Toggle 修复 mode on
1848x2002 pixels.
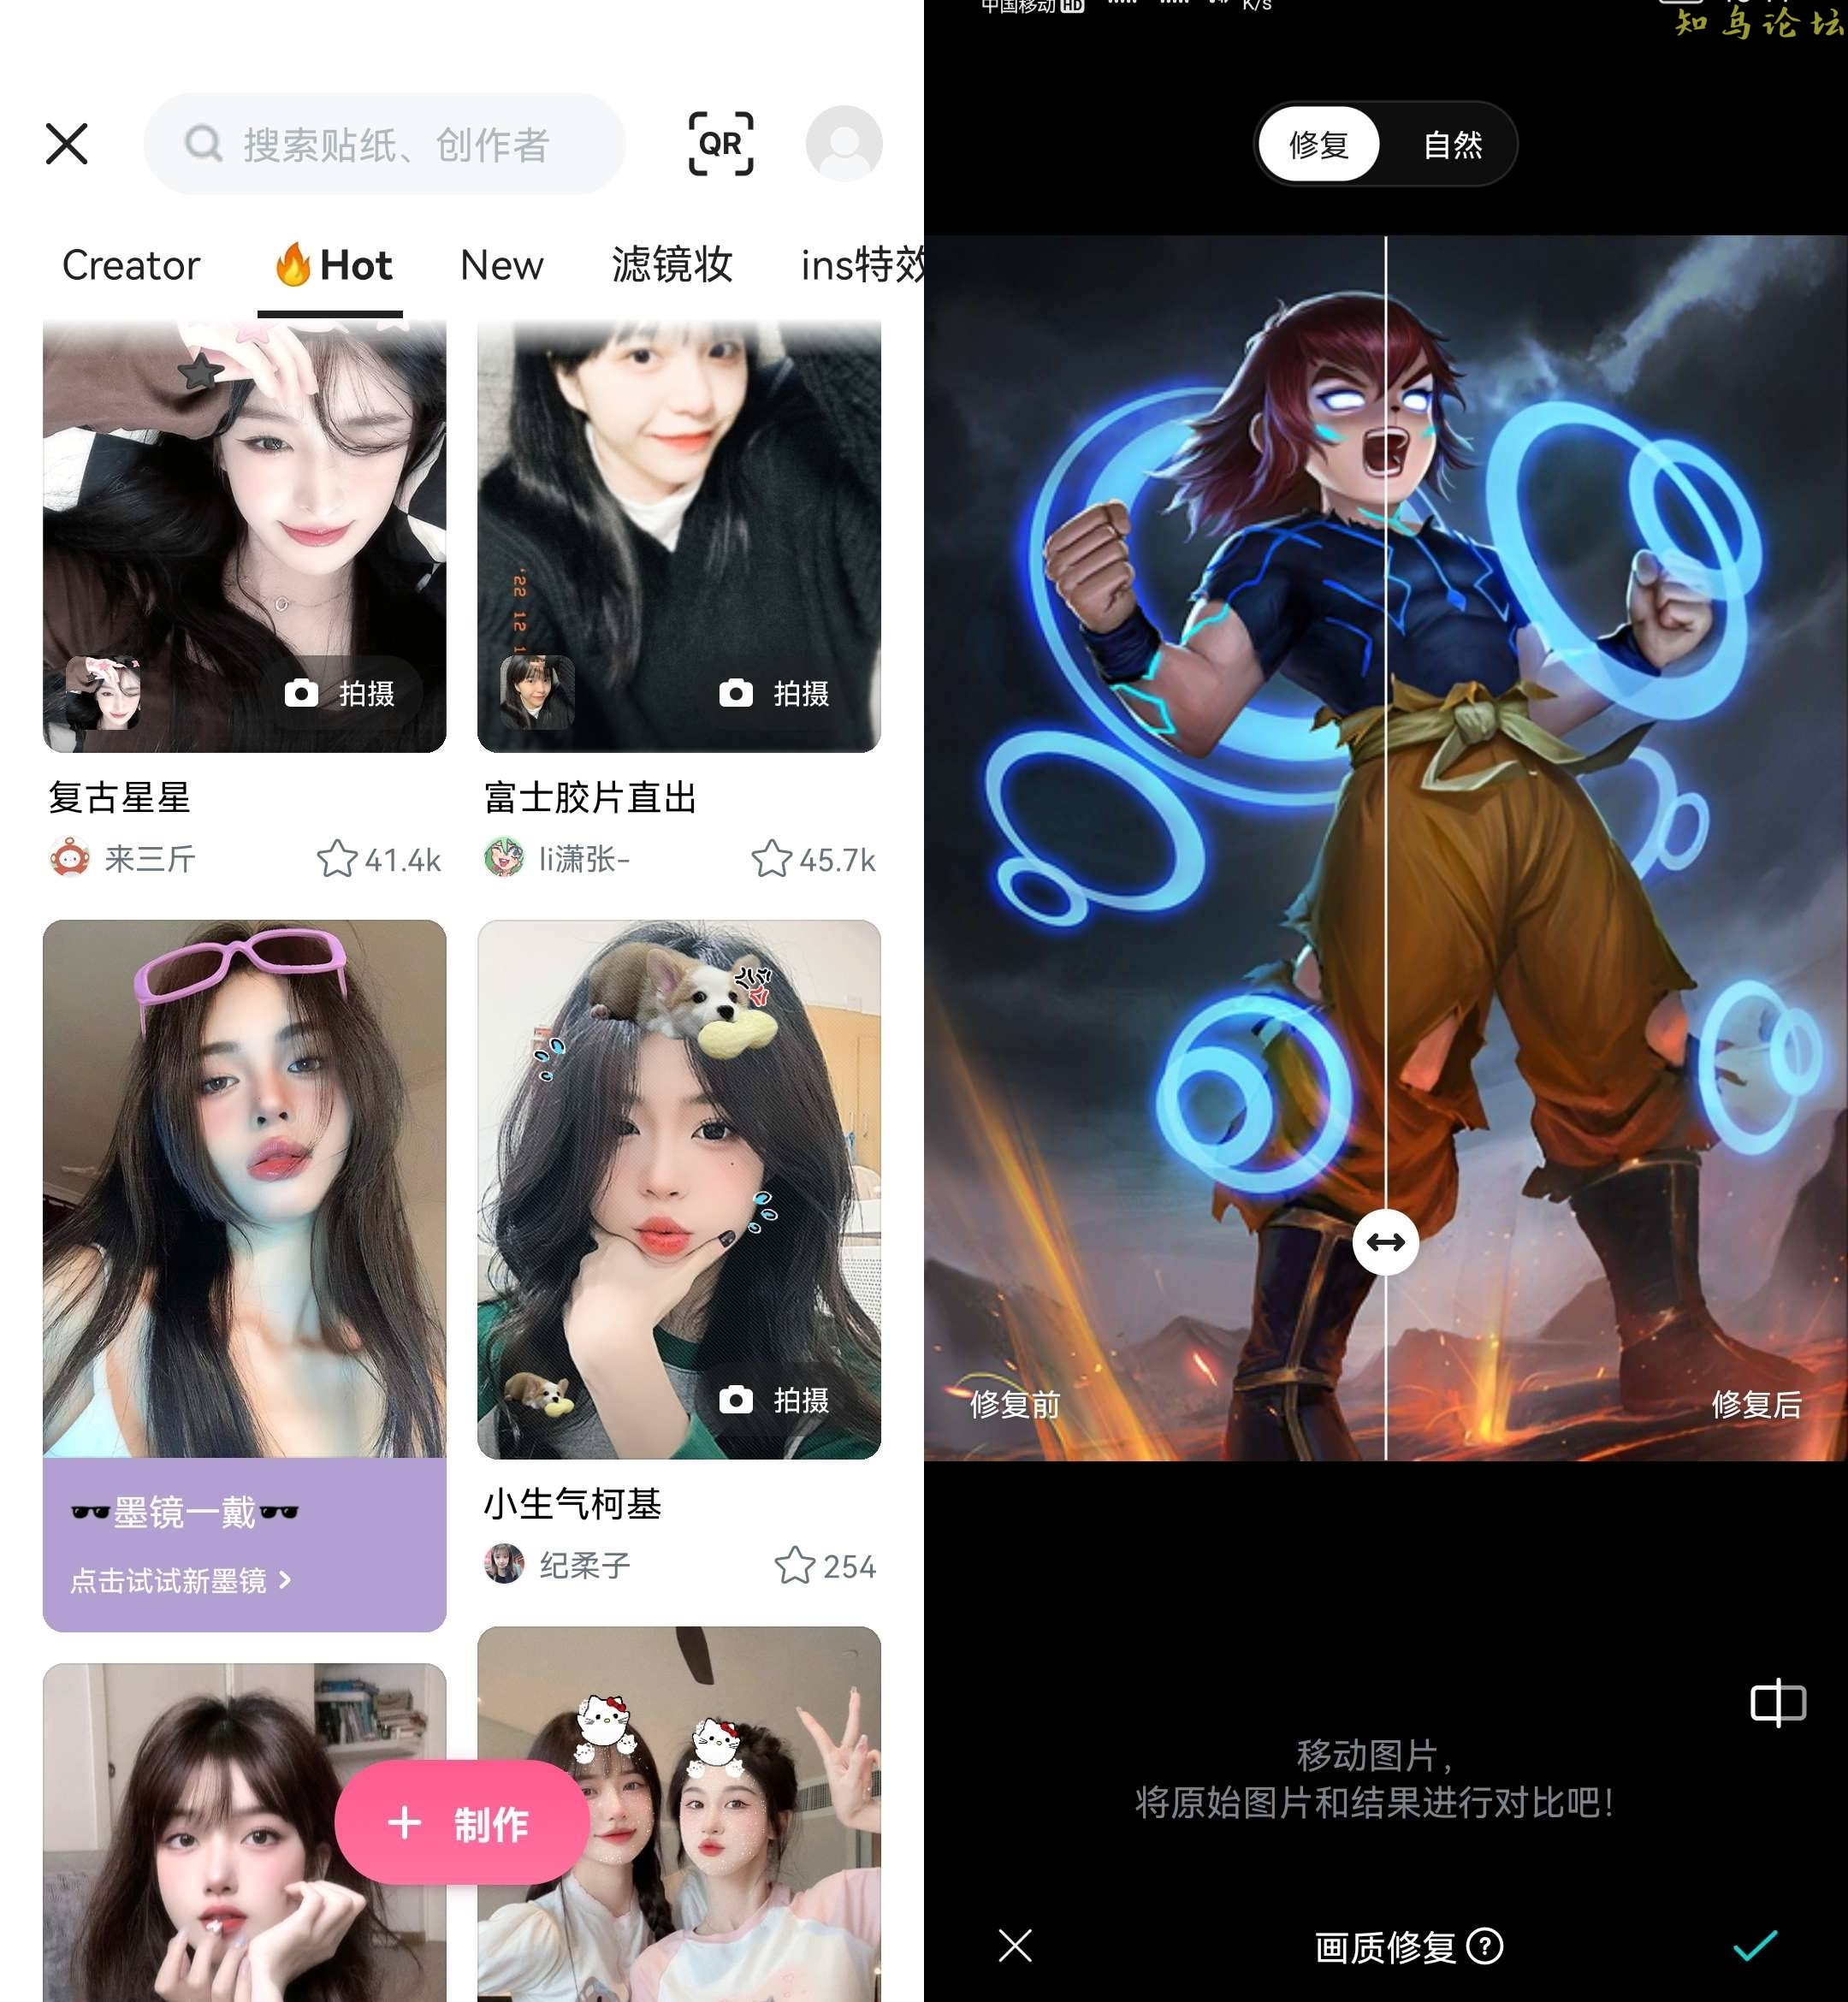pyautogui.click(x=1320, y=145)
